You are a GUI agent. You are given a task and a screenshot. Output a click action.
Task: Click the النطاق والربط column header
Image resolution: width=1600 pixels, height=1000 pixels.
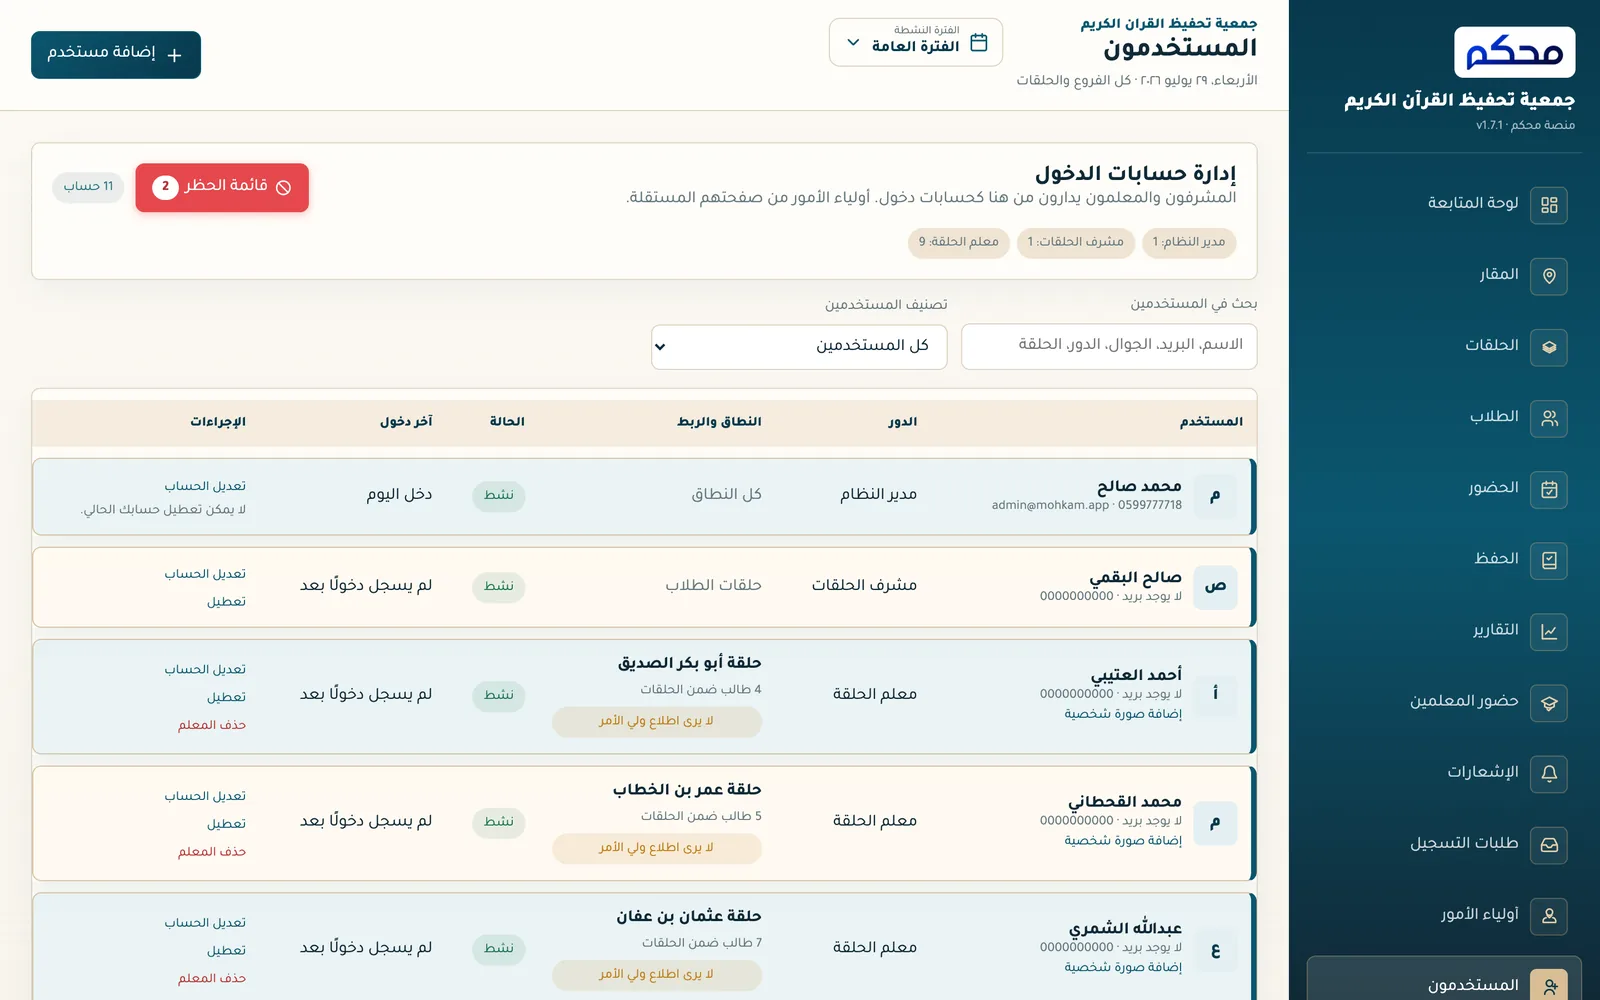point(719,422)
